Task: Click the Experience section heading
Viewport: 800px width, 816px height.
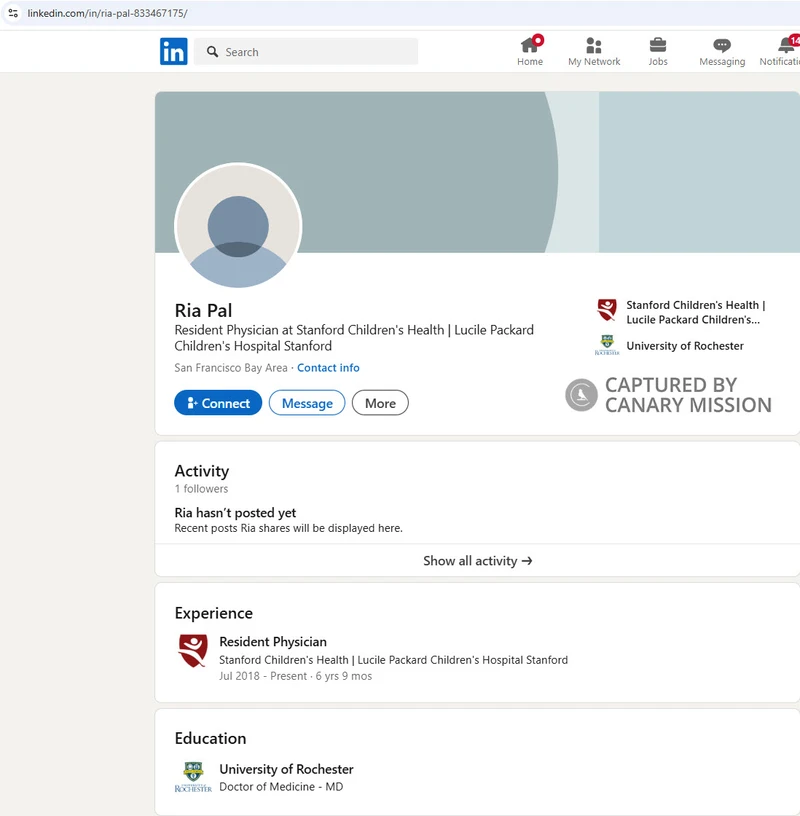Action: [214, 613]
